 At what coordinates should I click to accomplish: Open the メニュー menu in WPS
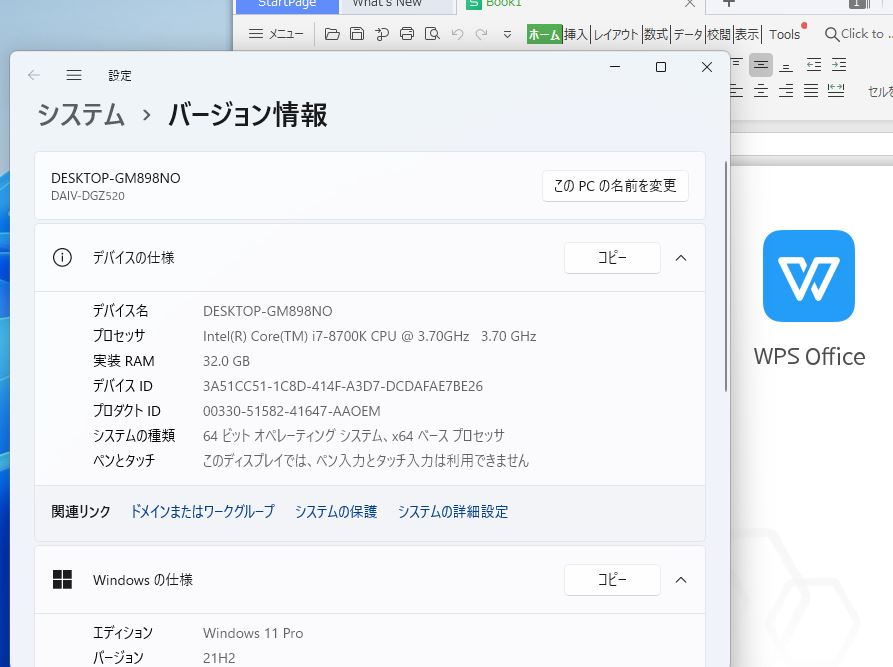click(x=276, y=34)
